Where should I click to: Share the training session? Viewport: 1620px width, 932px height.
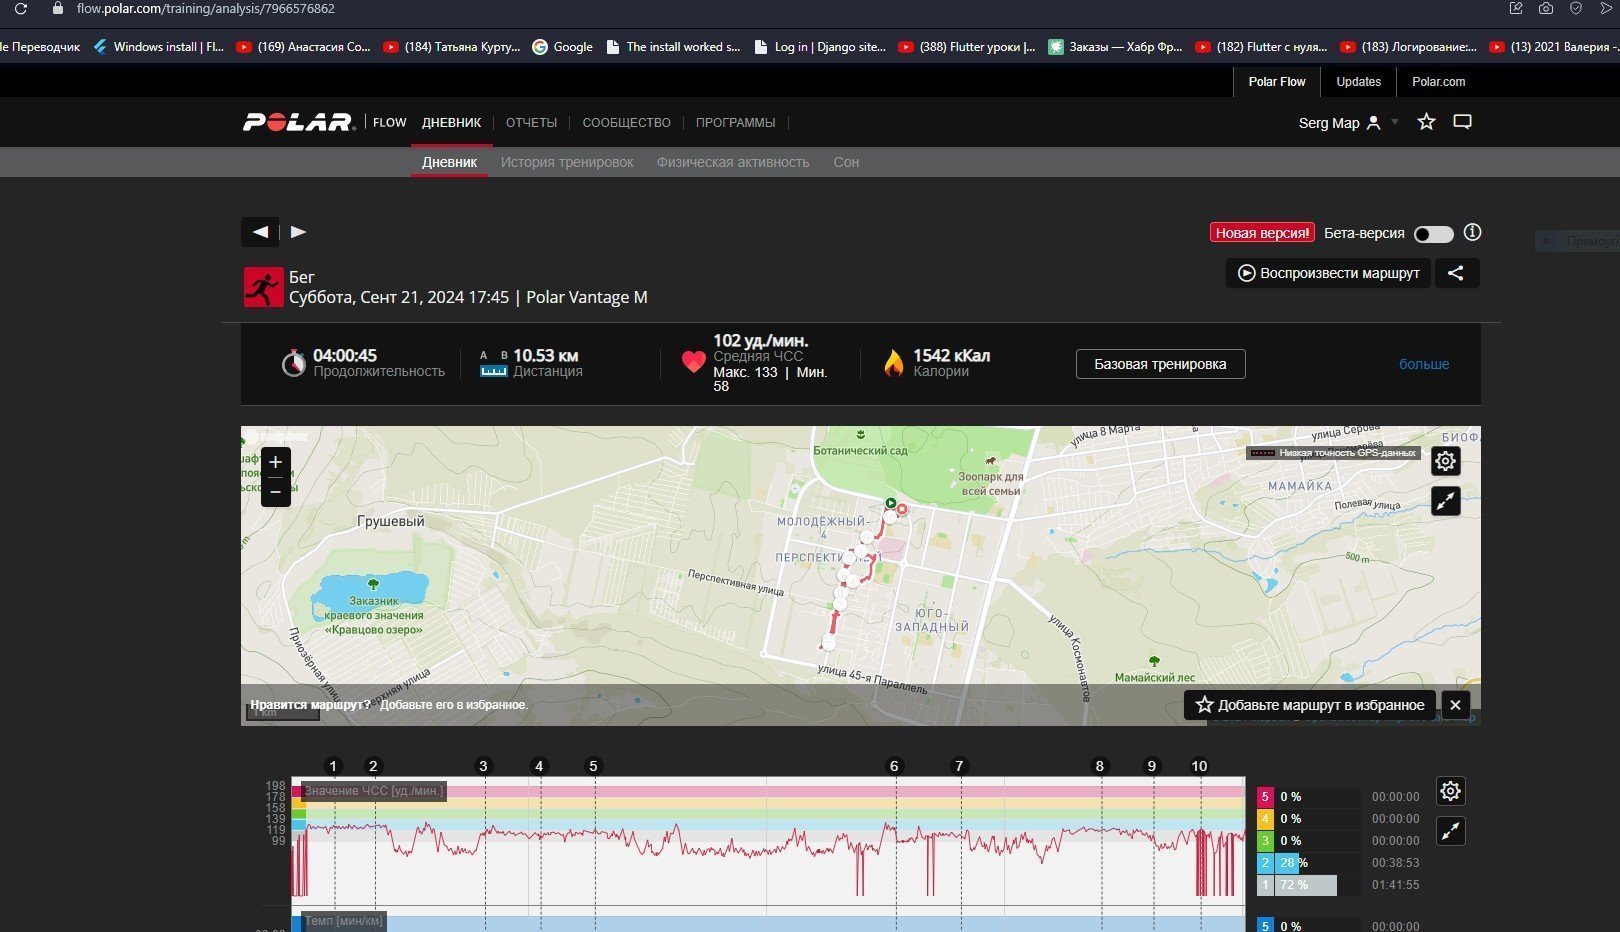(1456, 273)
